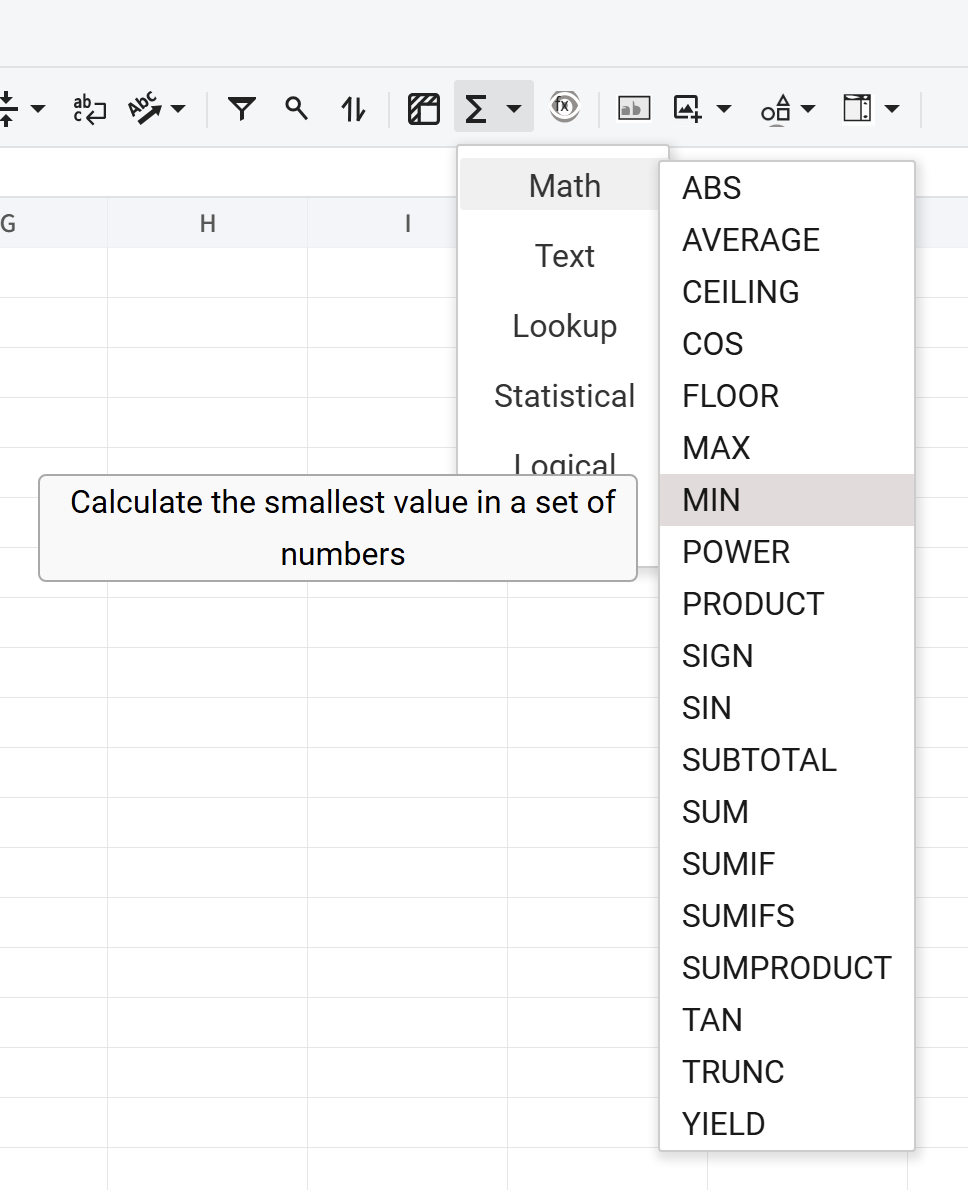Click the text box icon

click(634, 108)
